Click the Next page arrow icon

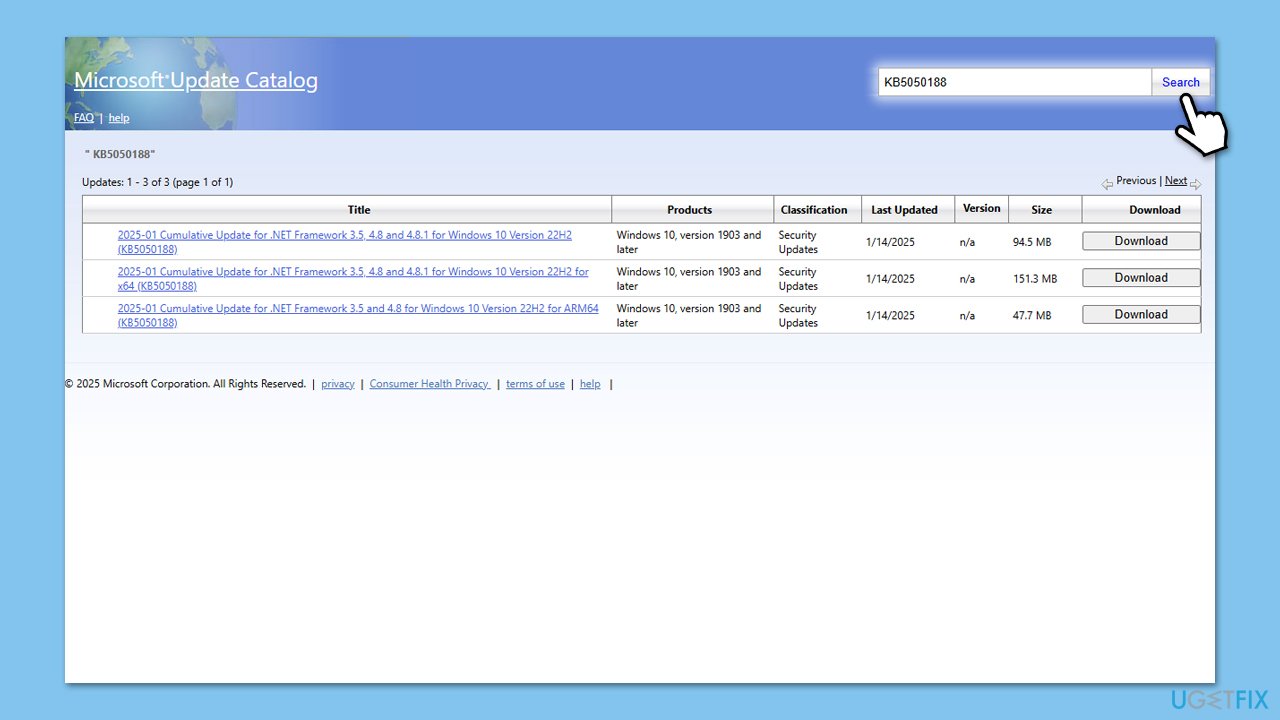[x=1196, y=184]
